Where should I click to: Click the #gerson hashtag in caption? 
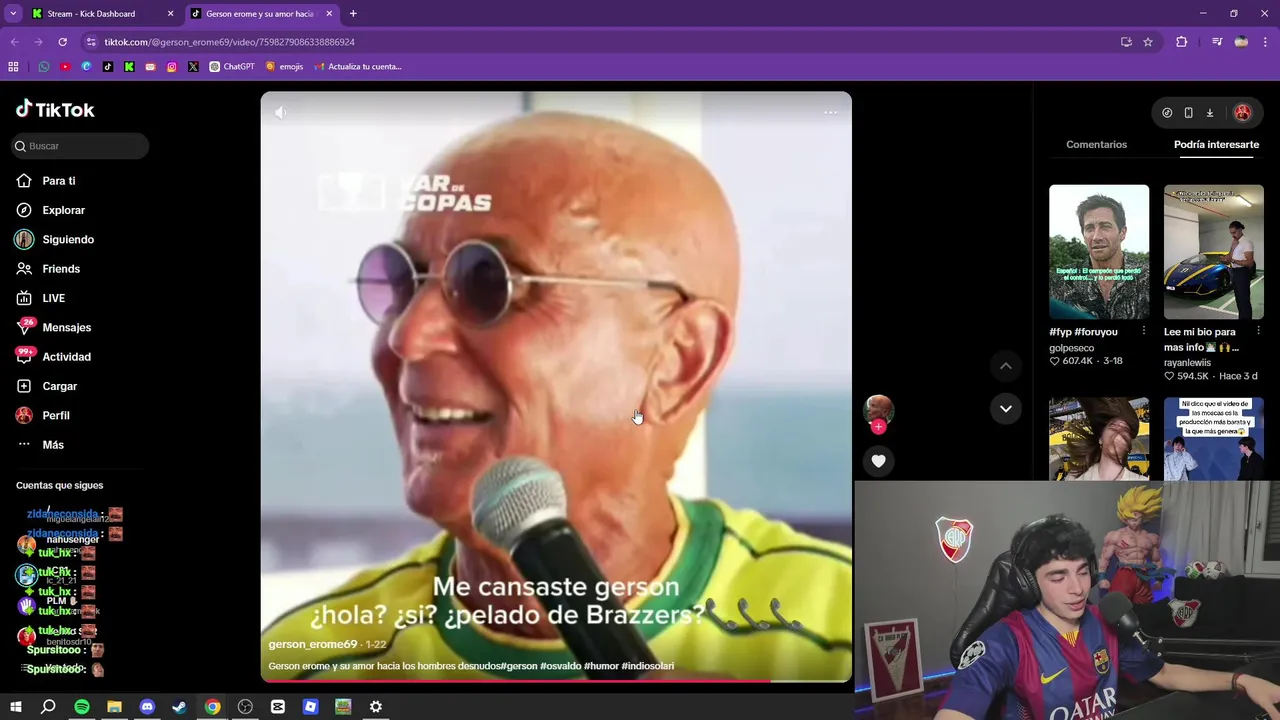click(518, 666)
